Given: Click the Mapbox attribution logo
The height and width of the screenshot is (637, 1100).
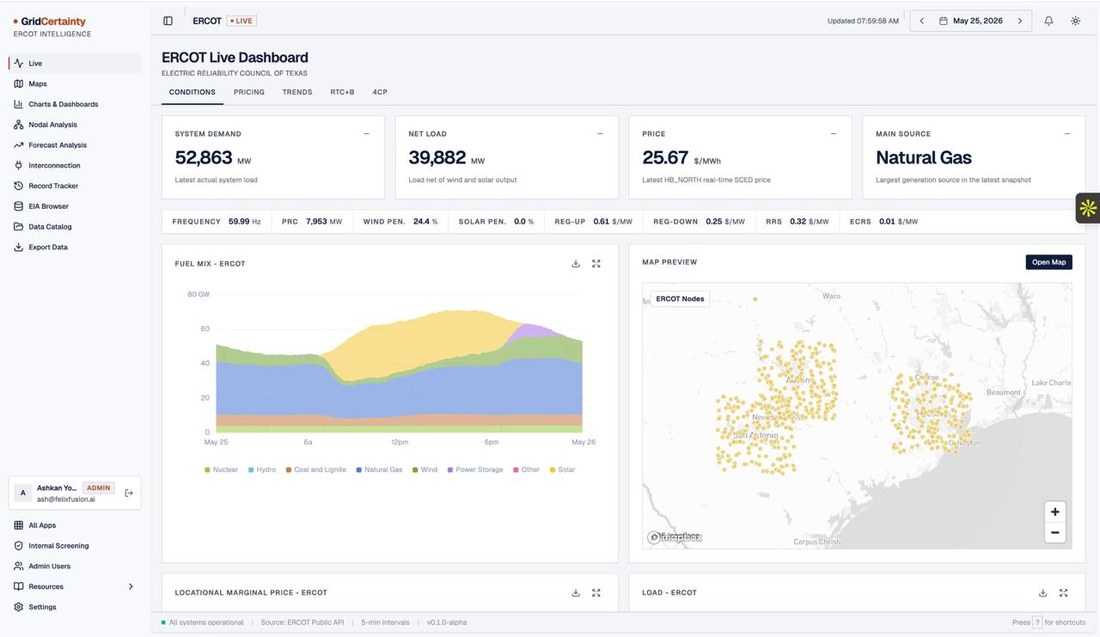Looking at the screenshot, I should click(x=673, y=537).
